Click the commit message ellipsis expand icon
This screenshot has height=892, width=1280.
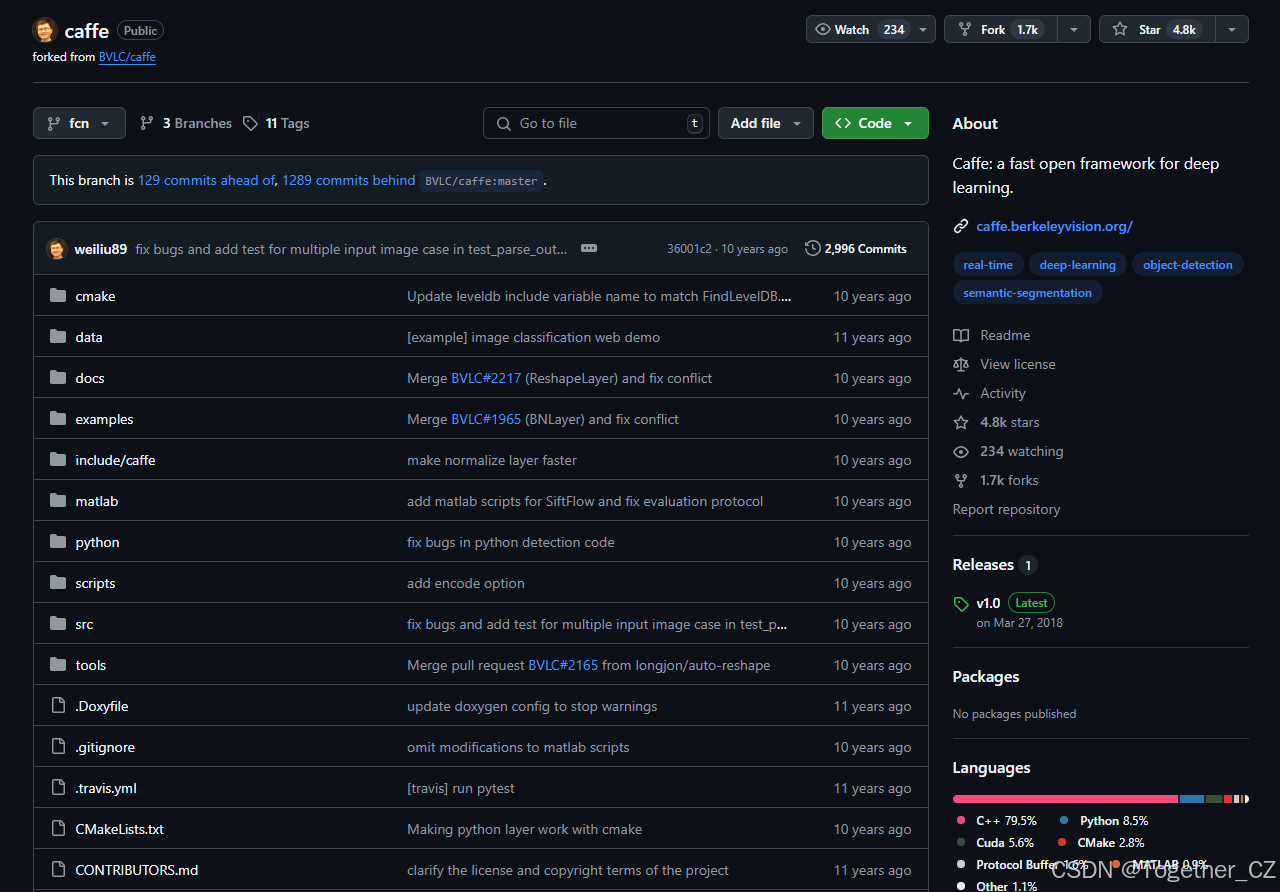pos(589,248)
